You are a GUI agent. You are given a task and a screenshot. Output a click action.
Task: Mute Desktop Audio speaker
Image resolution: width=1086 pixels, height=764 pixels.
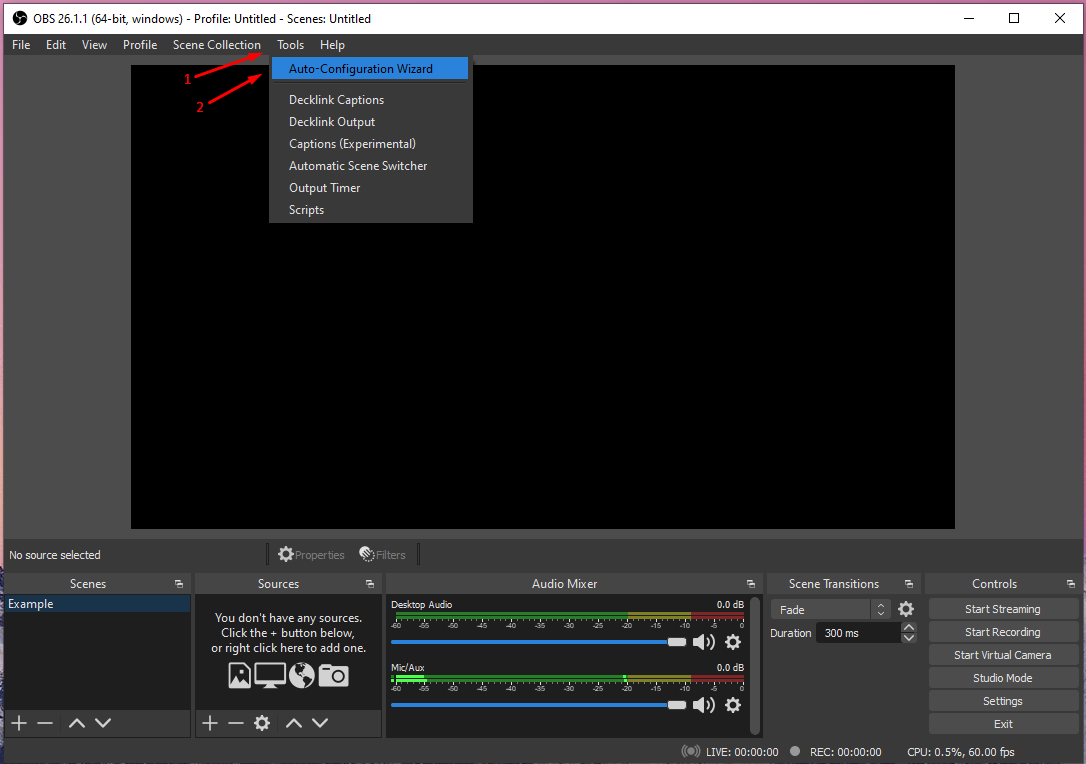[704, 642]
